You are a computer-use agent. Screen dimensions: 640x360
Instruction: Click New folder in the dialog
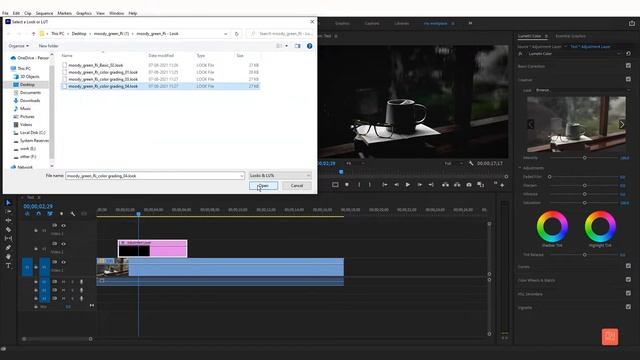pos(48,46)
